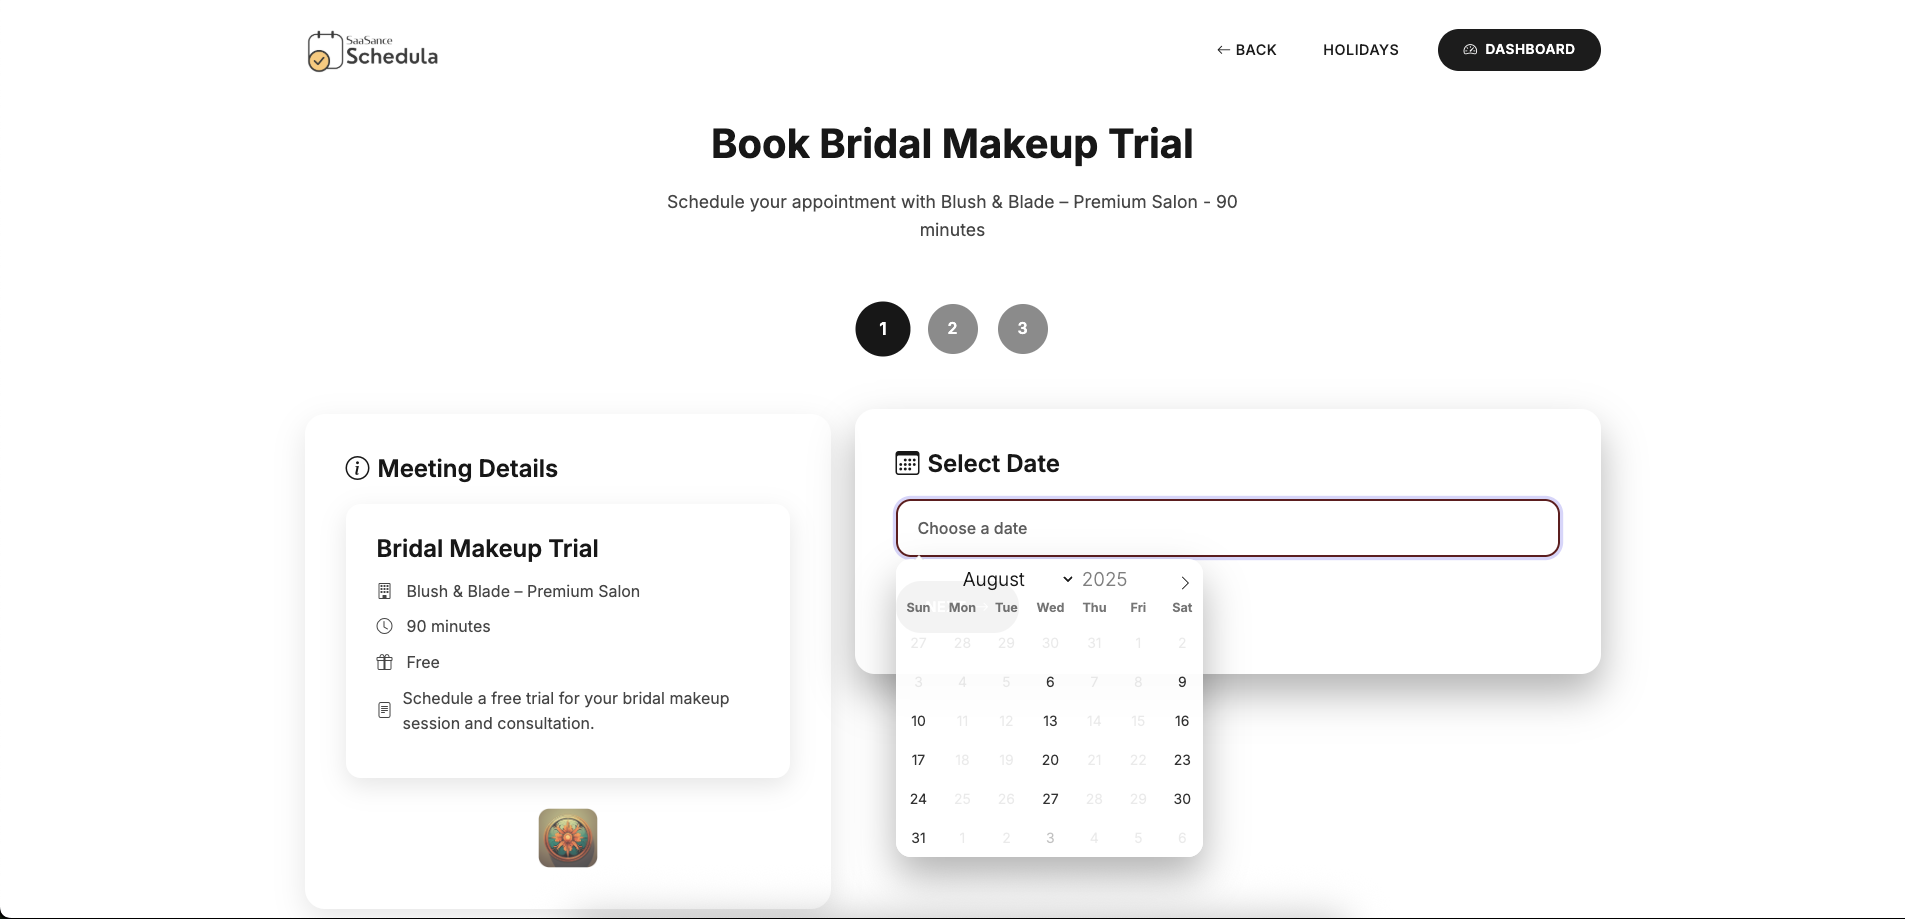1905x919 pixels.
Task: Select August 16 on the calendar
Action: [x=1181, y=720]
